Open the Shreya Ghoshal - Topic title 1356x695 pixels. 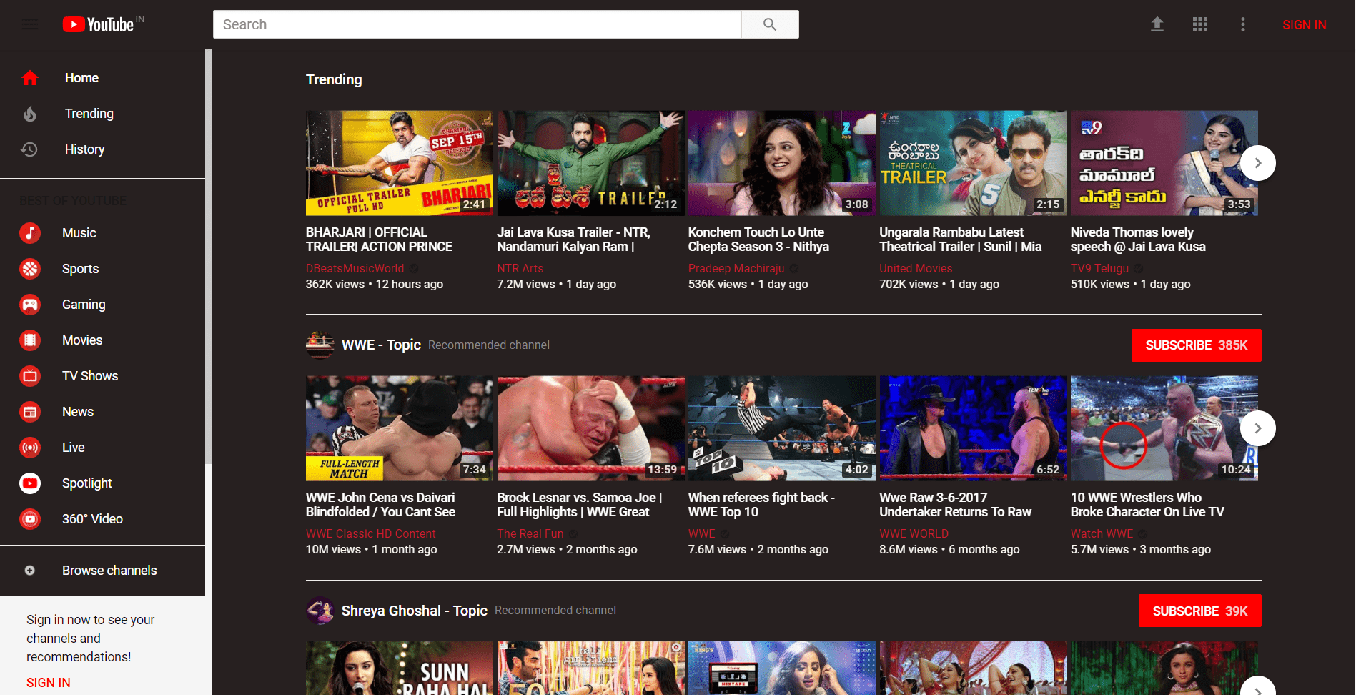coord(414,610)
